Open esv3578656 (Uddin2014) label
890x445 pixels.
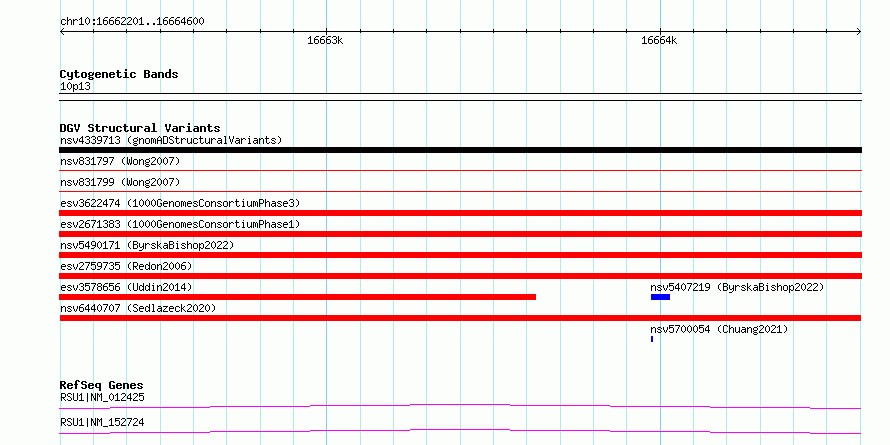point(126,287)
